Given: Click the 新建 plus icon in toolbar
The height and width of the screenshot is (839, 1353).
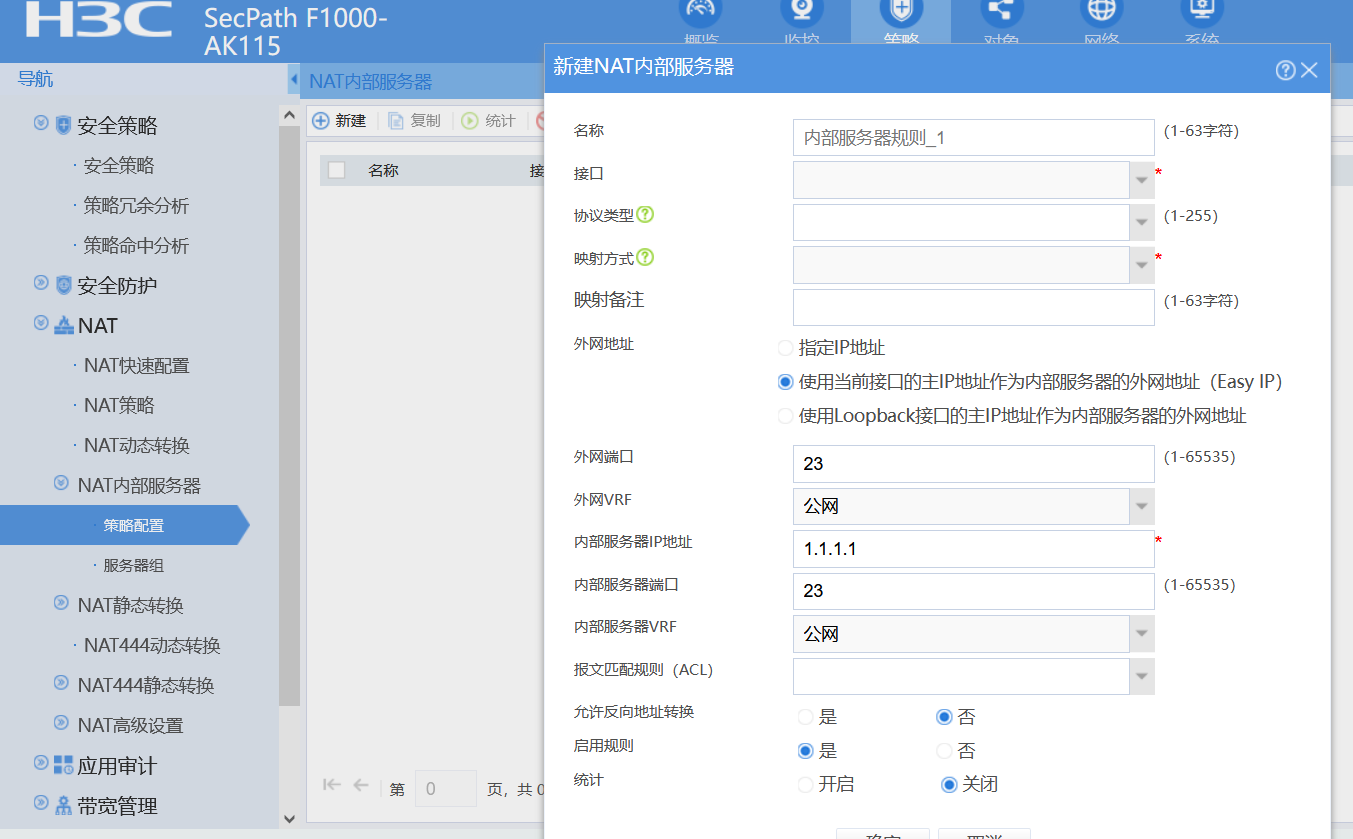Looking at the screenshot, I should click(x=321, y=121).
